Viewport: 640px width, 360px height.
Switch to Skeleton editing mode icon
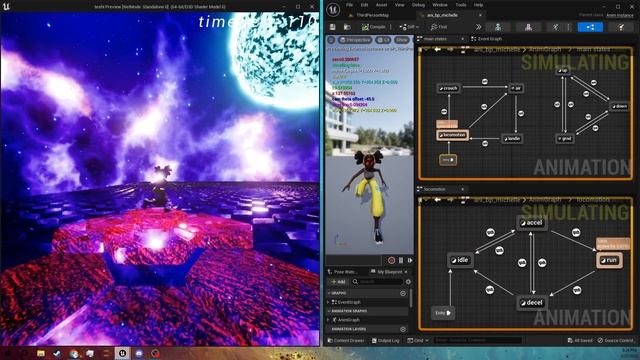(x=498, y=27)
